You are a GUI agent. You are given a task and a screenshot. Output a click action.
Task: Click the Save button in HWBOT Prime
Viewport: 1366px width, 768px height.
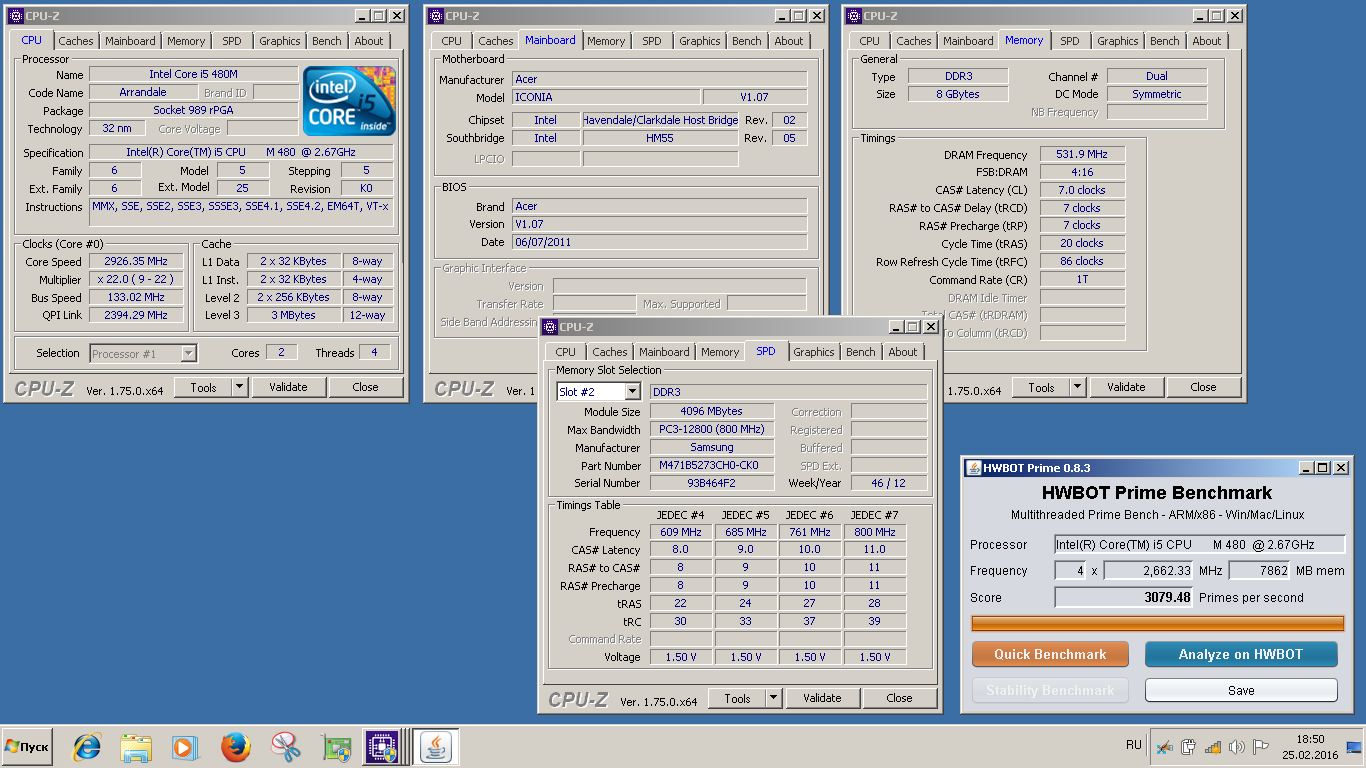click(x=1241, y=690)
